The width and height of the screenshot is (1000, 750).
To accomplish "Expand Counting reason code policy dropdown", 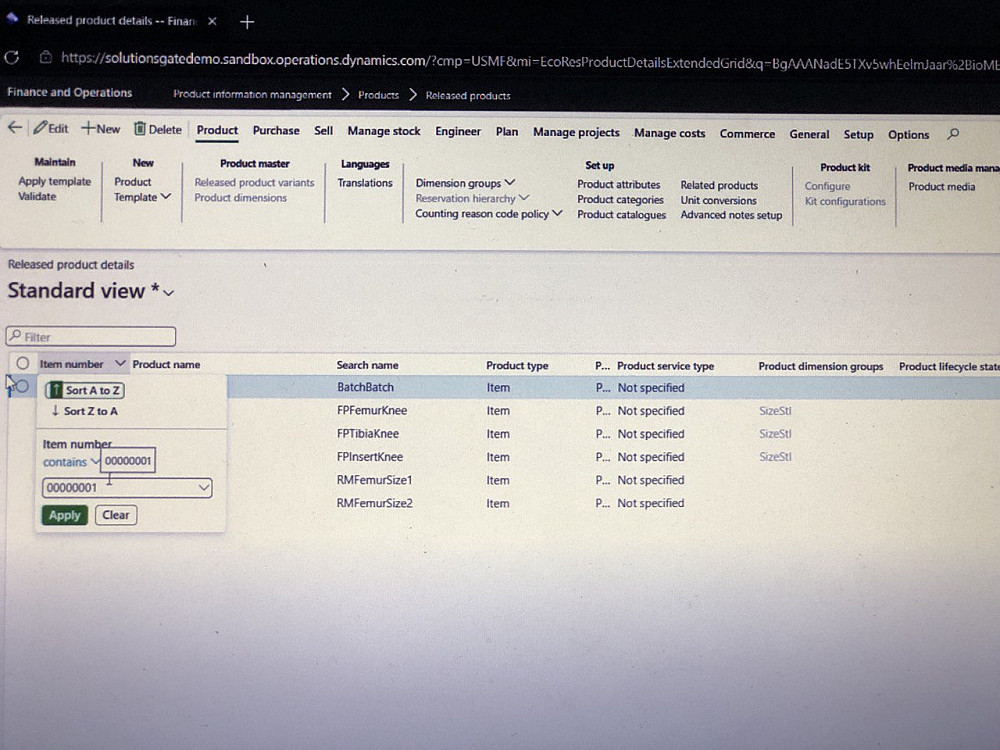I will [489, 214].
